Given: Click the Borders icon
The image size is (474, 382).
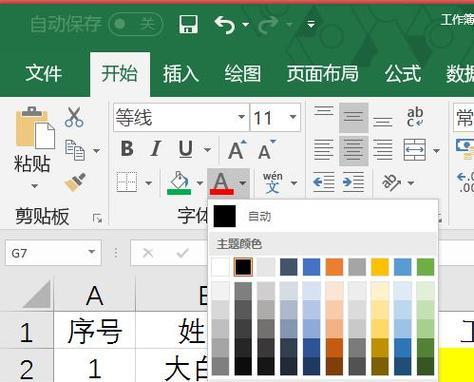Looking at the screenshot, I should point(127,182).
